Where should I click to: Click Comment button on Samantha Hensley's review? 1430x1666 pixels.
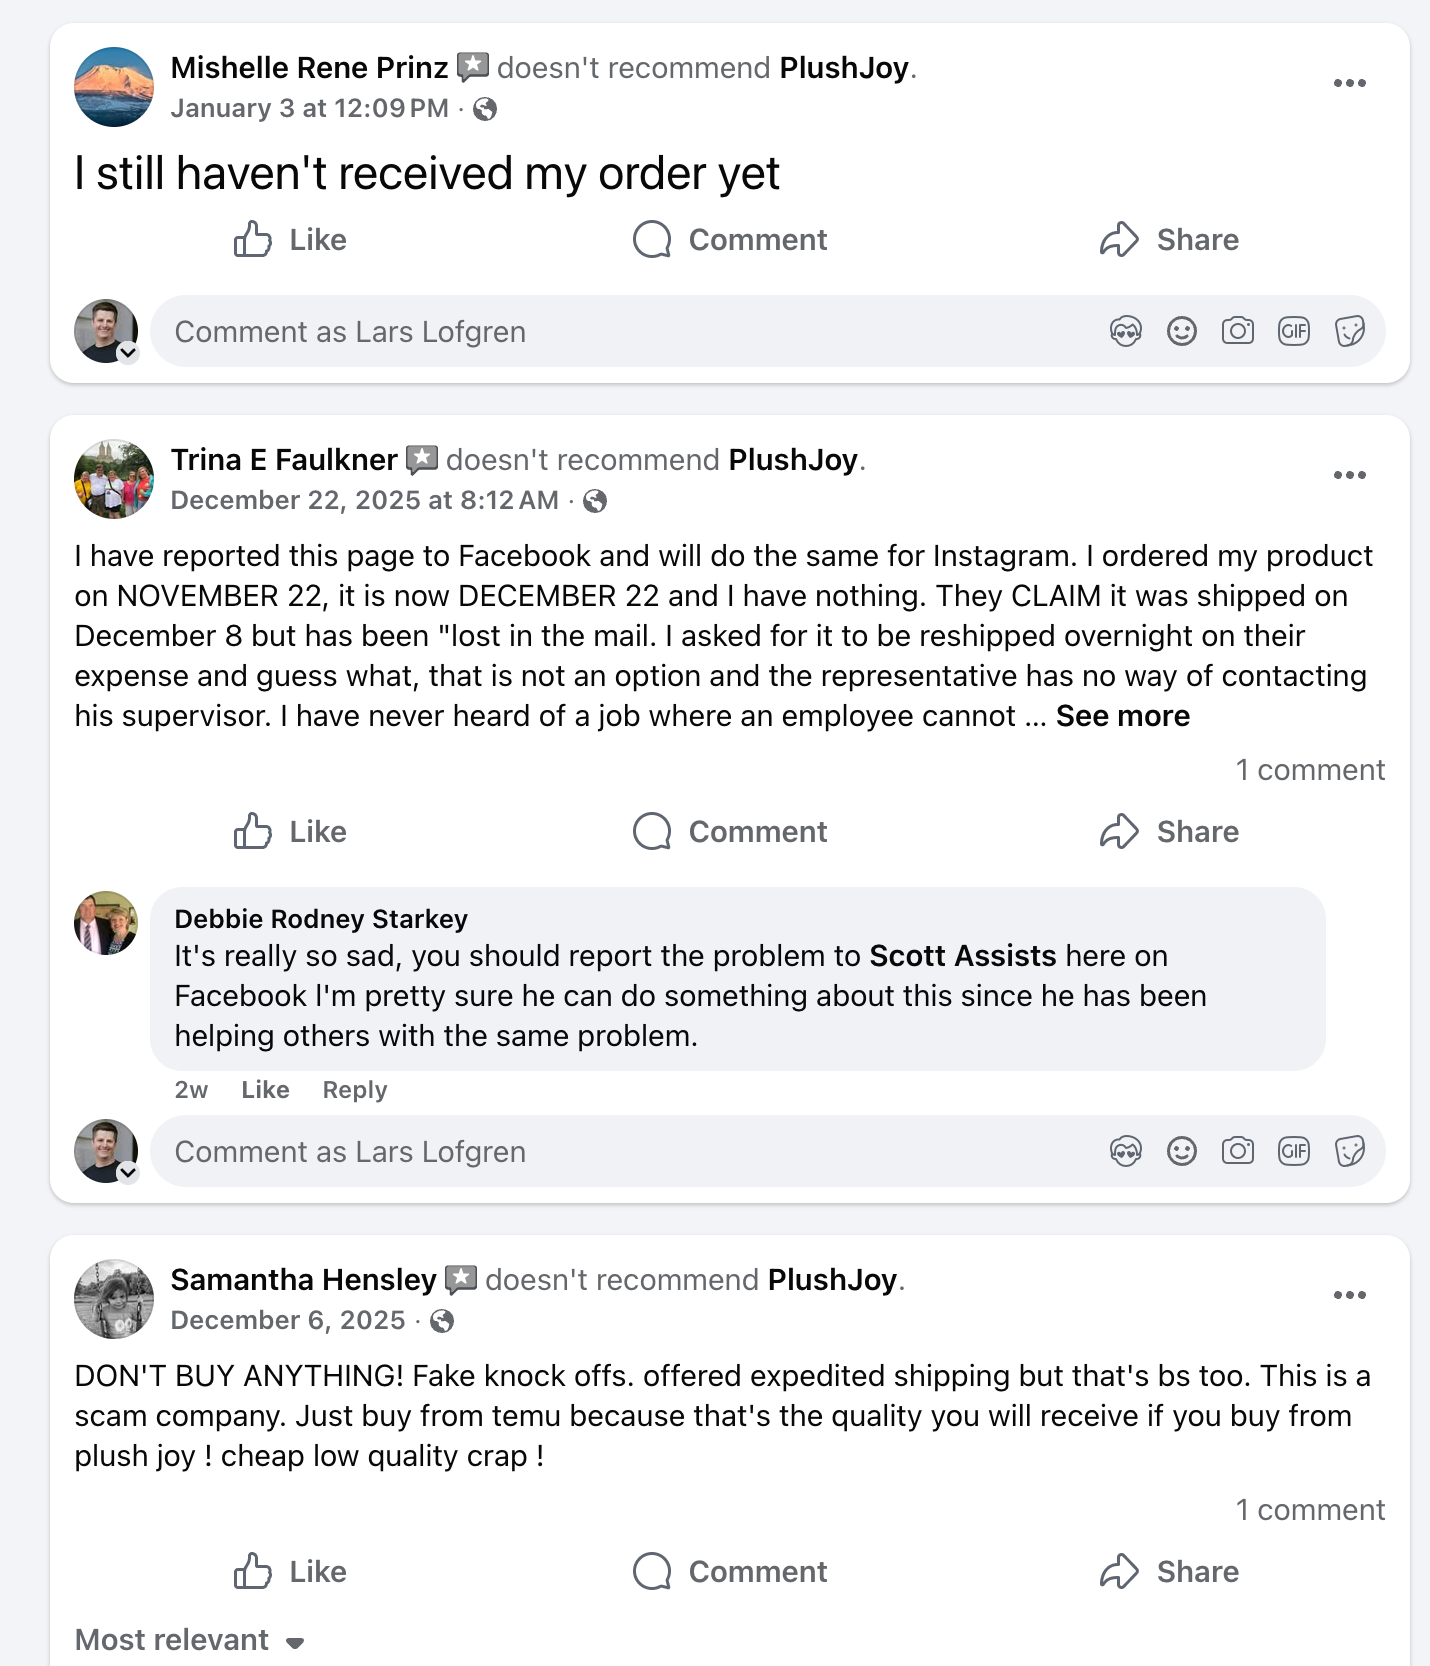[x=730, y=1572]
